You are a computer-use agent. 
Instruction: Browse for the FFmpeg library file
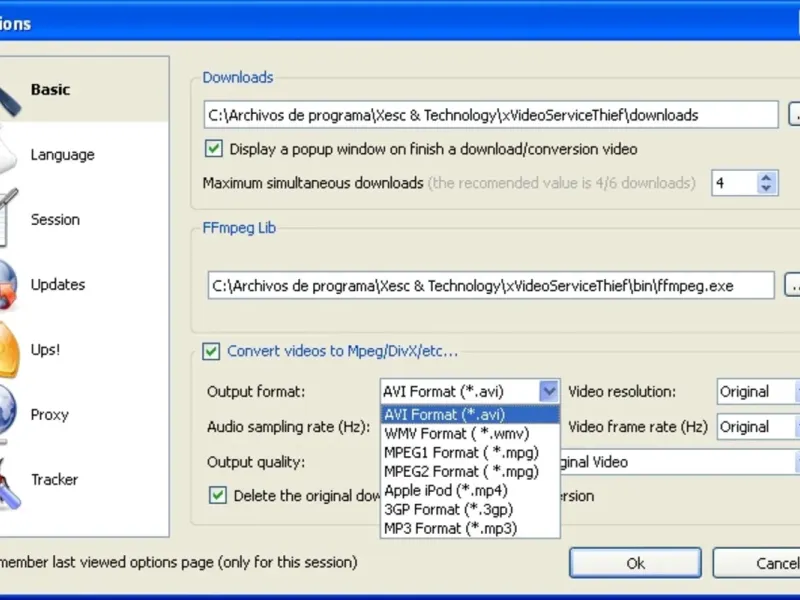tap(792, 285)
